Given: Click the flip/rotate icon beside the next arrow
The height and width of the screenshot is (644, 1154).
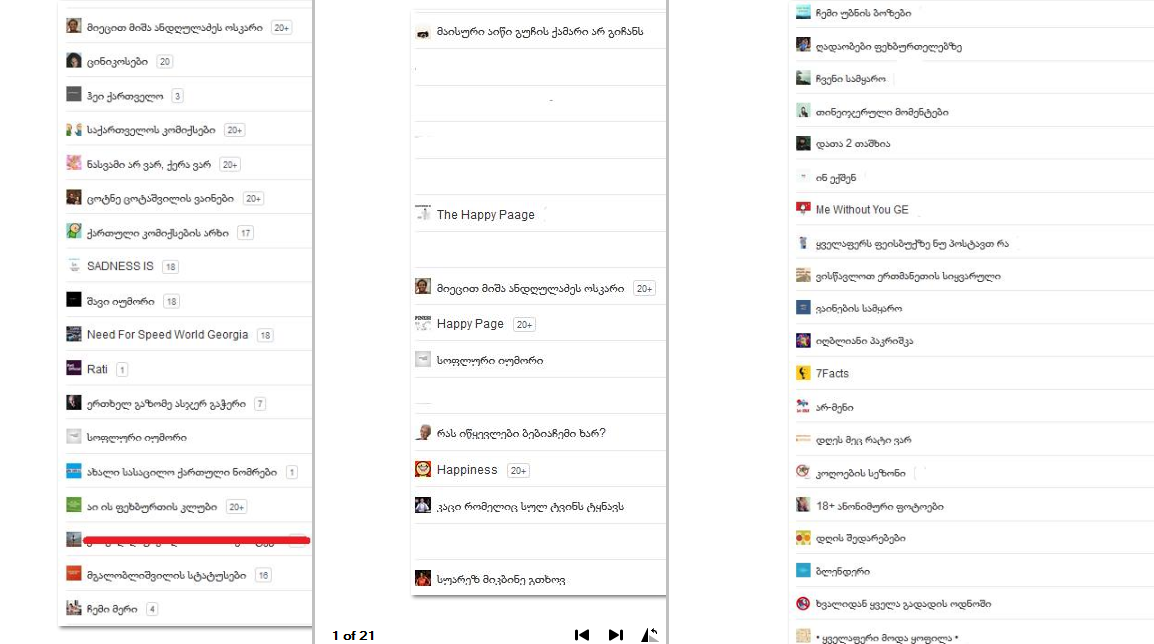Looking at the screenshot, I should pyautogui.click(x=649, y=634).
